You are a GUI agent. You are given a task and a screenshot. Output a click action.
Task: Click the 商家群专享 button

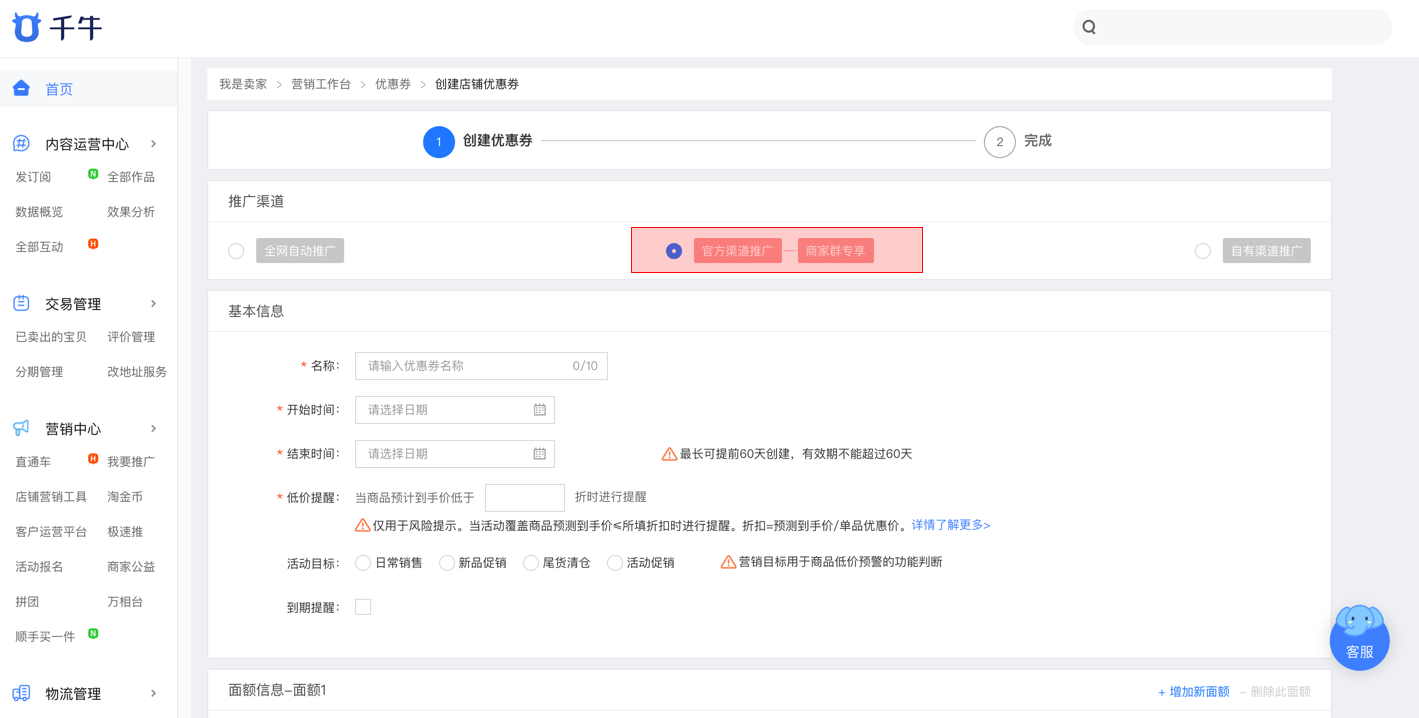(836, 251)
